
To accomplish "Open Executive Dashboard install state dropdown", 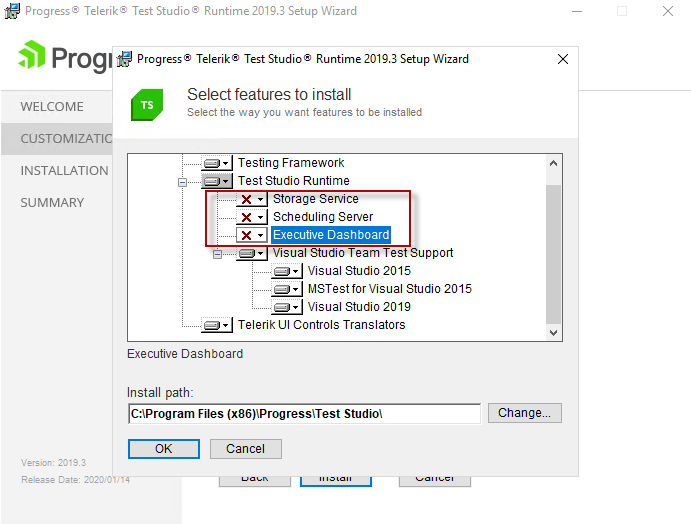I will pos(252,235).
